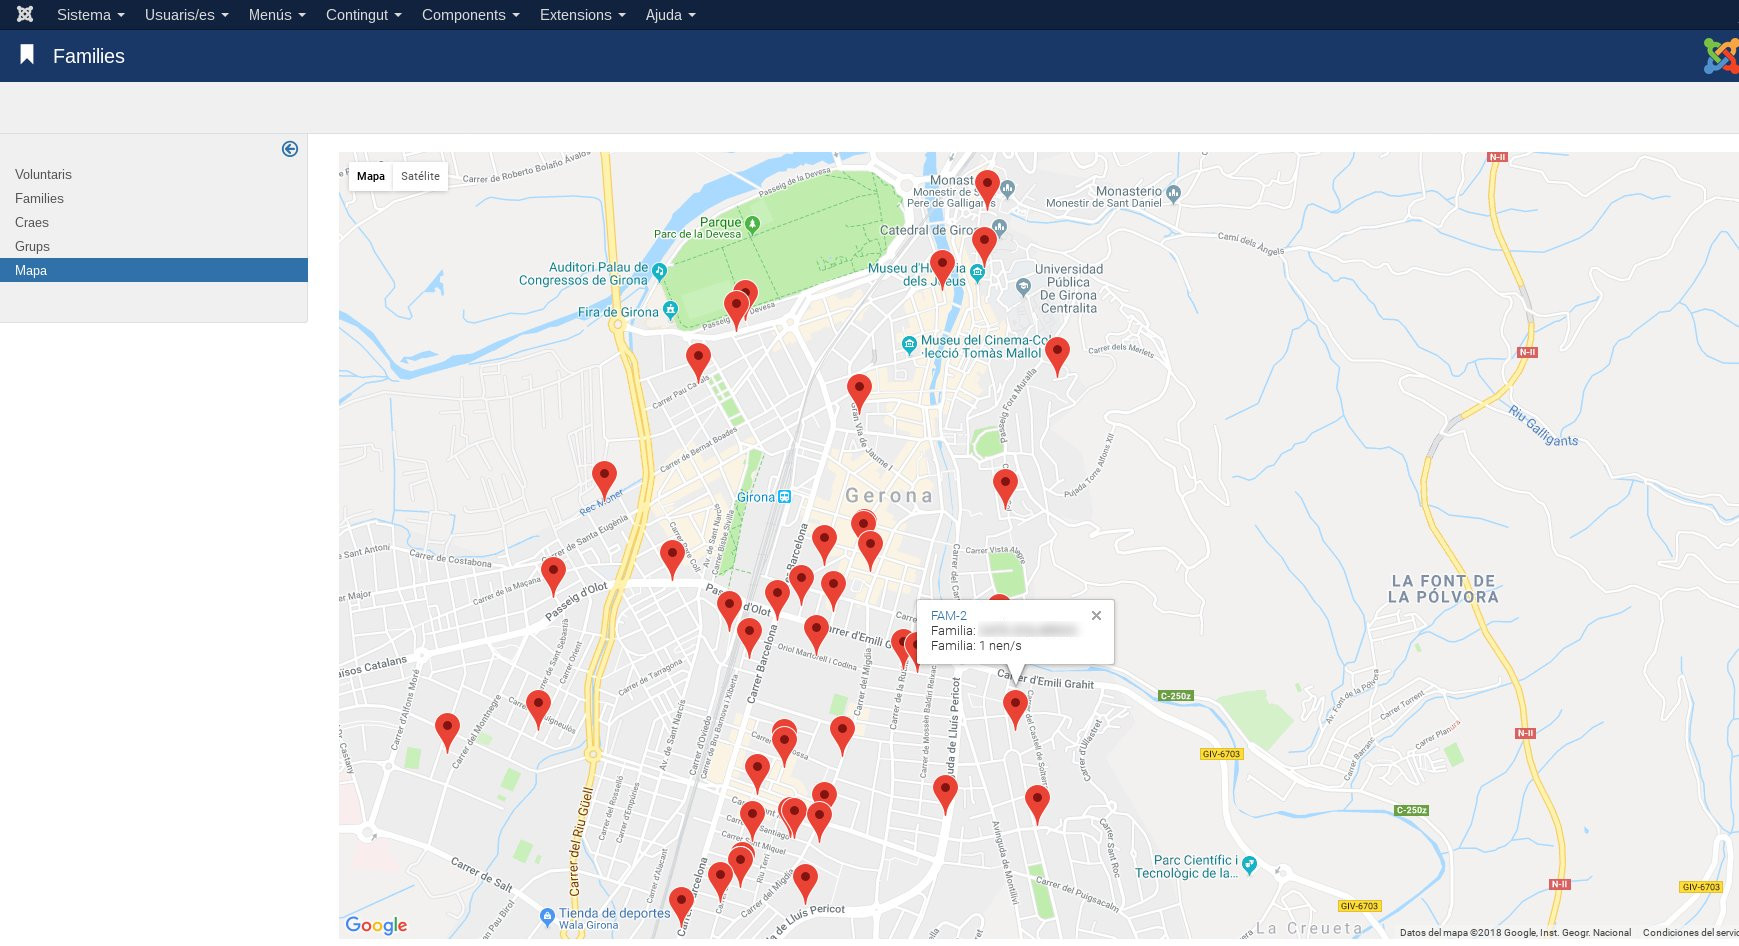This screenshot has width=1739, height=946.
Task: Click the Parque de la Devesa park icon
Action: 753,222
